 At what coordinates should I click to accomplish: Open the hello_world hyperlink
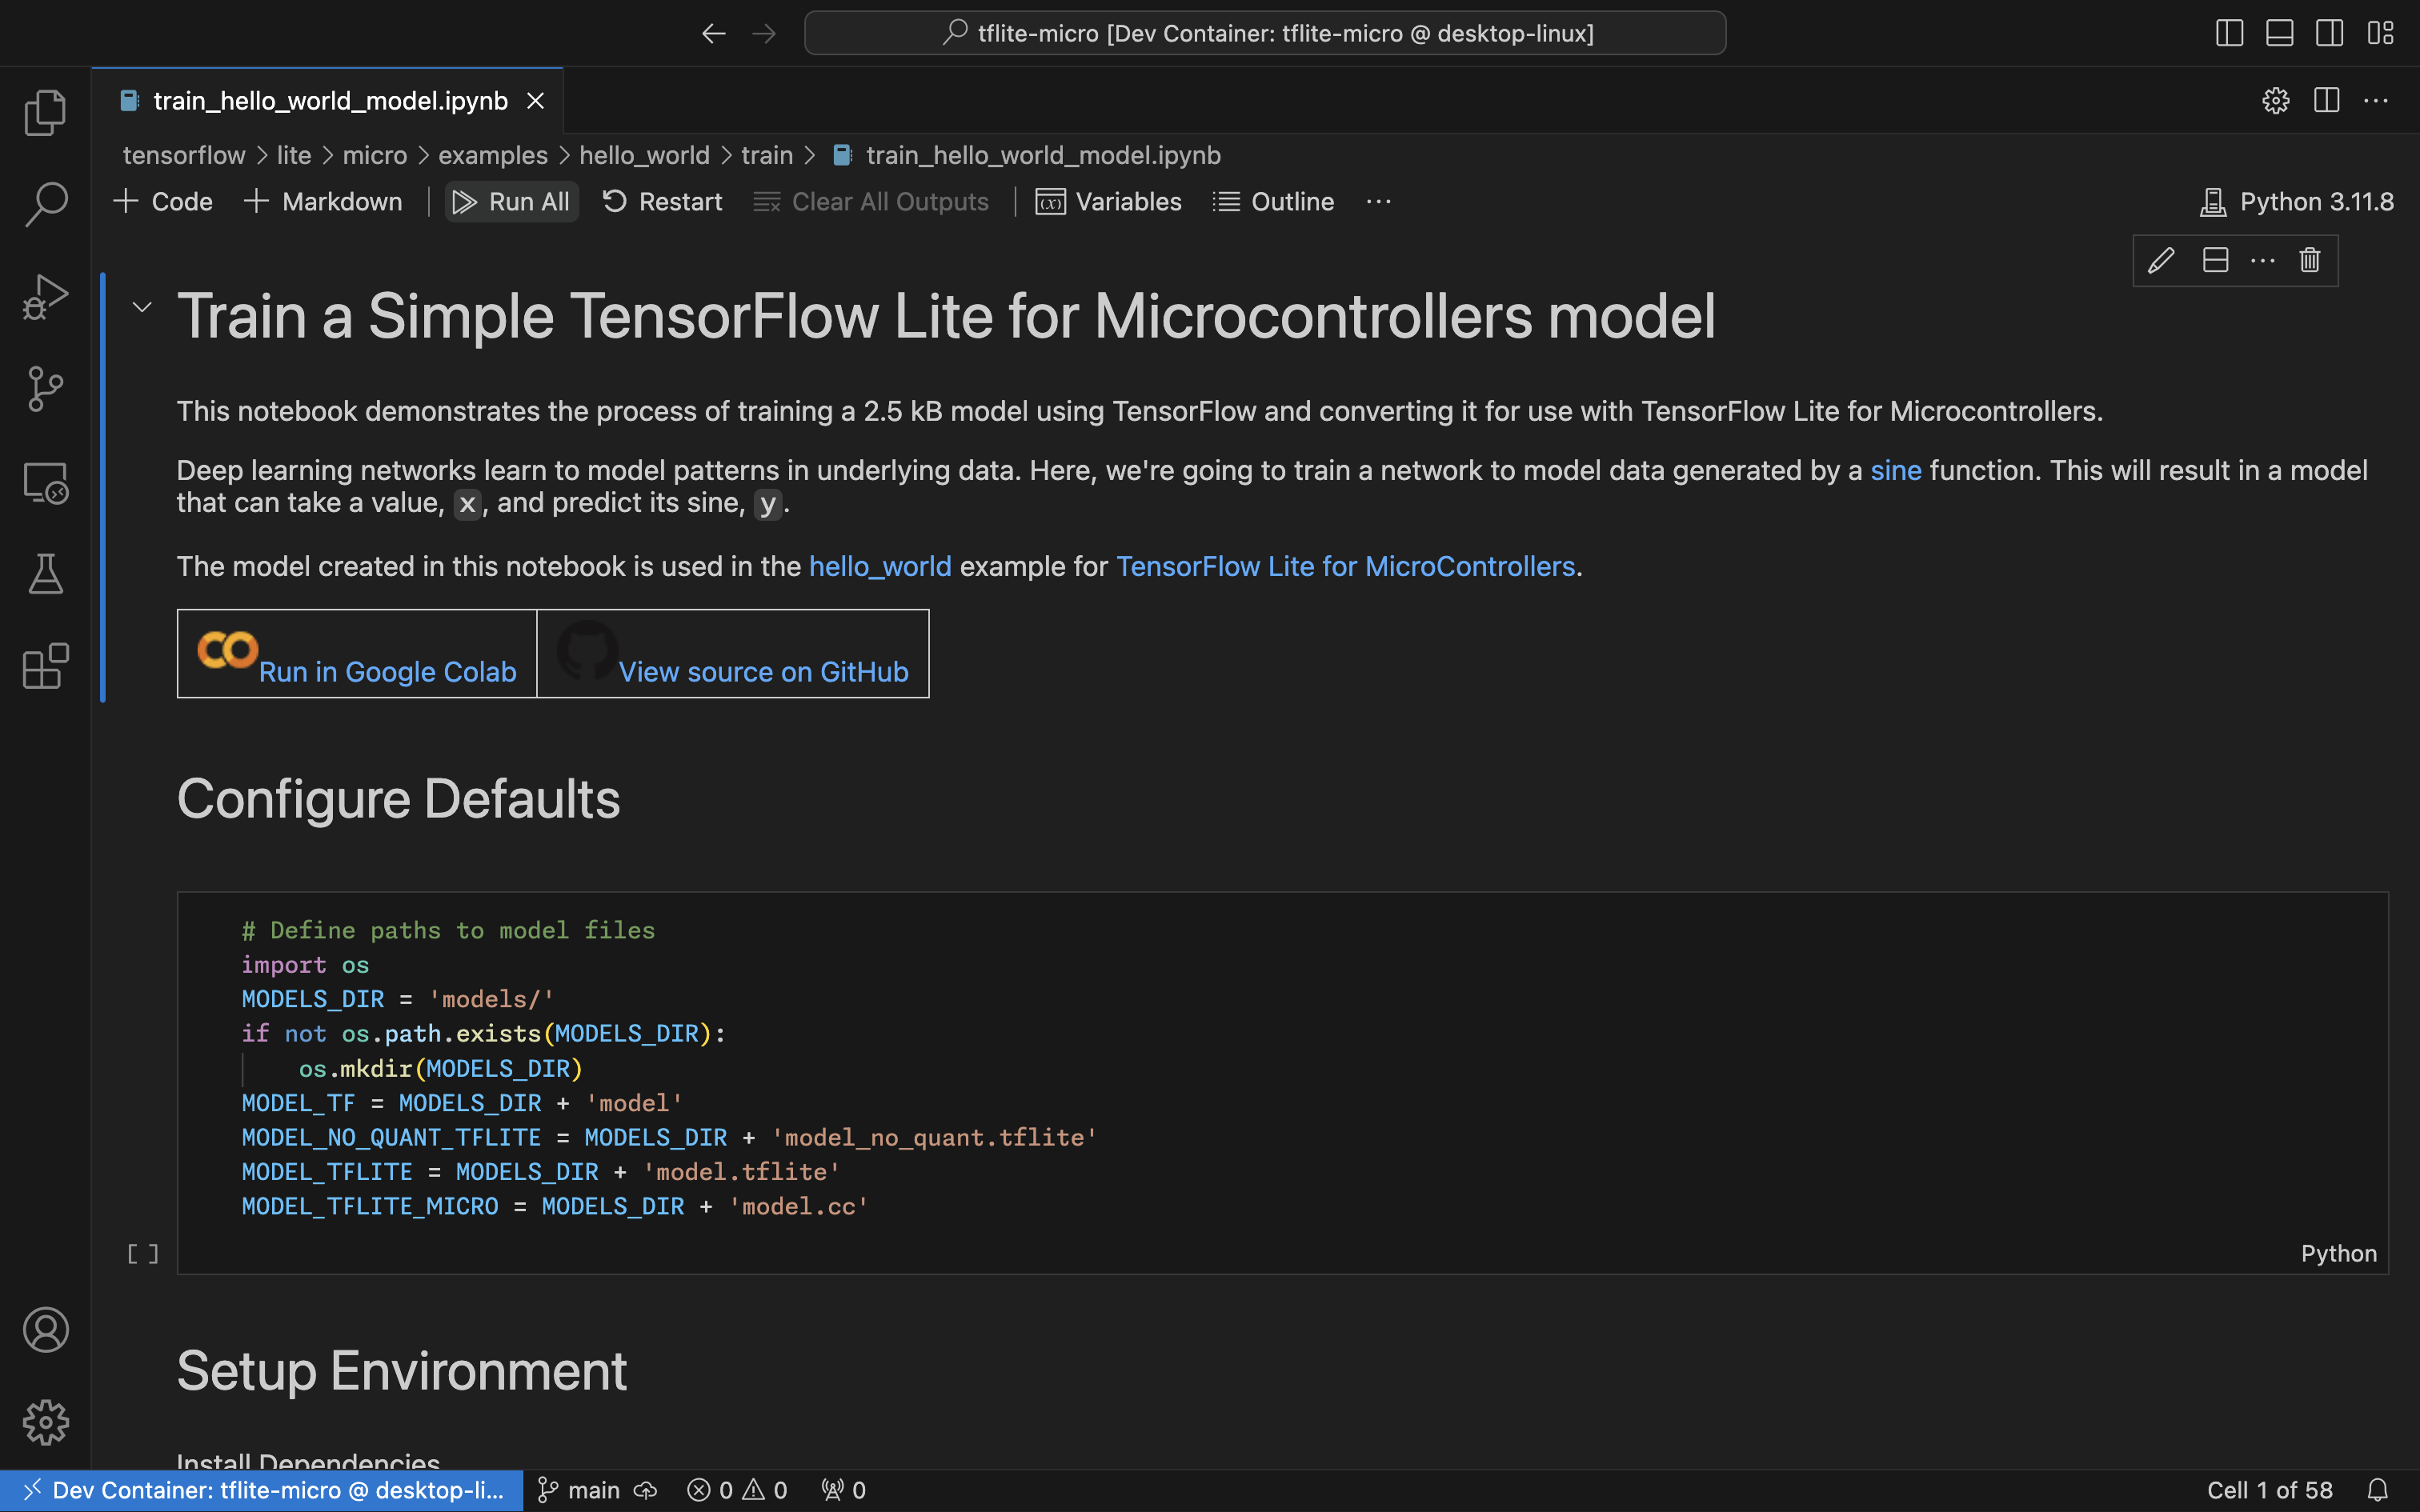pos(880,566)
